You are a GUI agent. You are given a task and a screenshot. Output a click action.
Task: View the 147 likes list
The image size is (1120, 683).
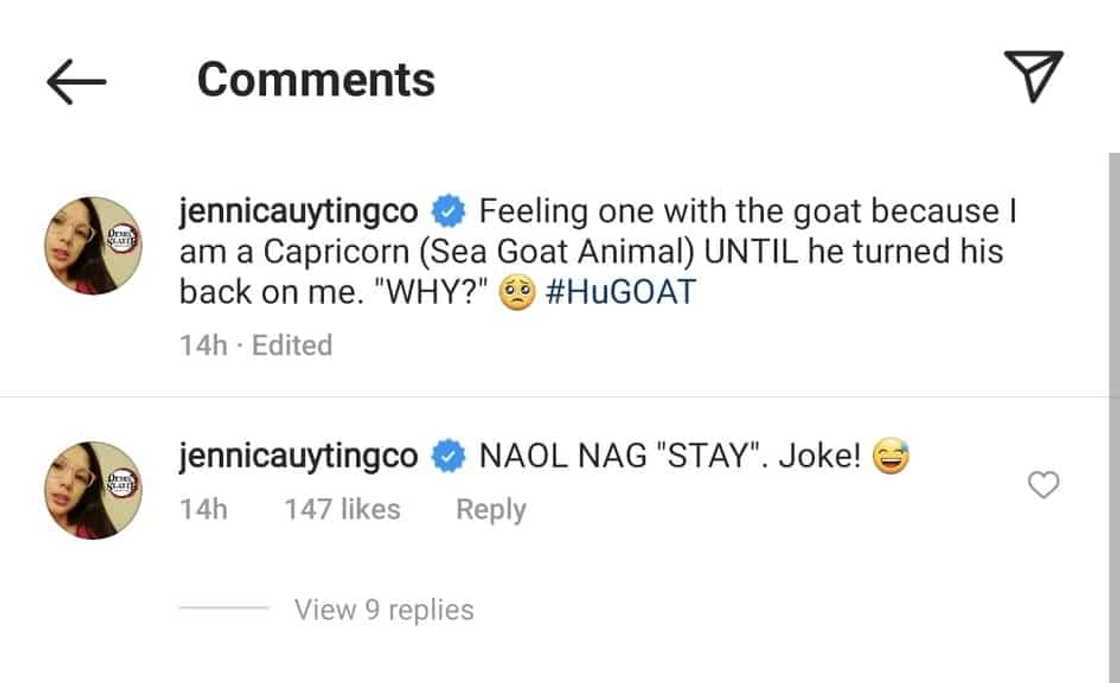coord(342,510)
